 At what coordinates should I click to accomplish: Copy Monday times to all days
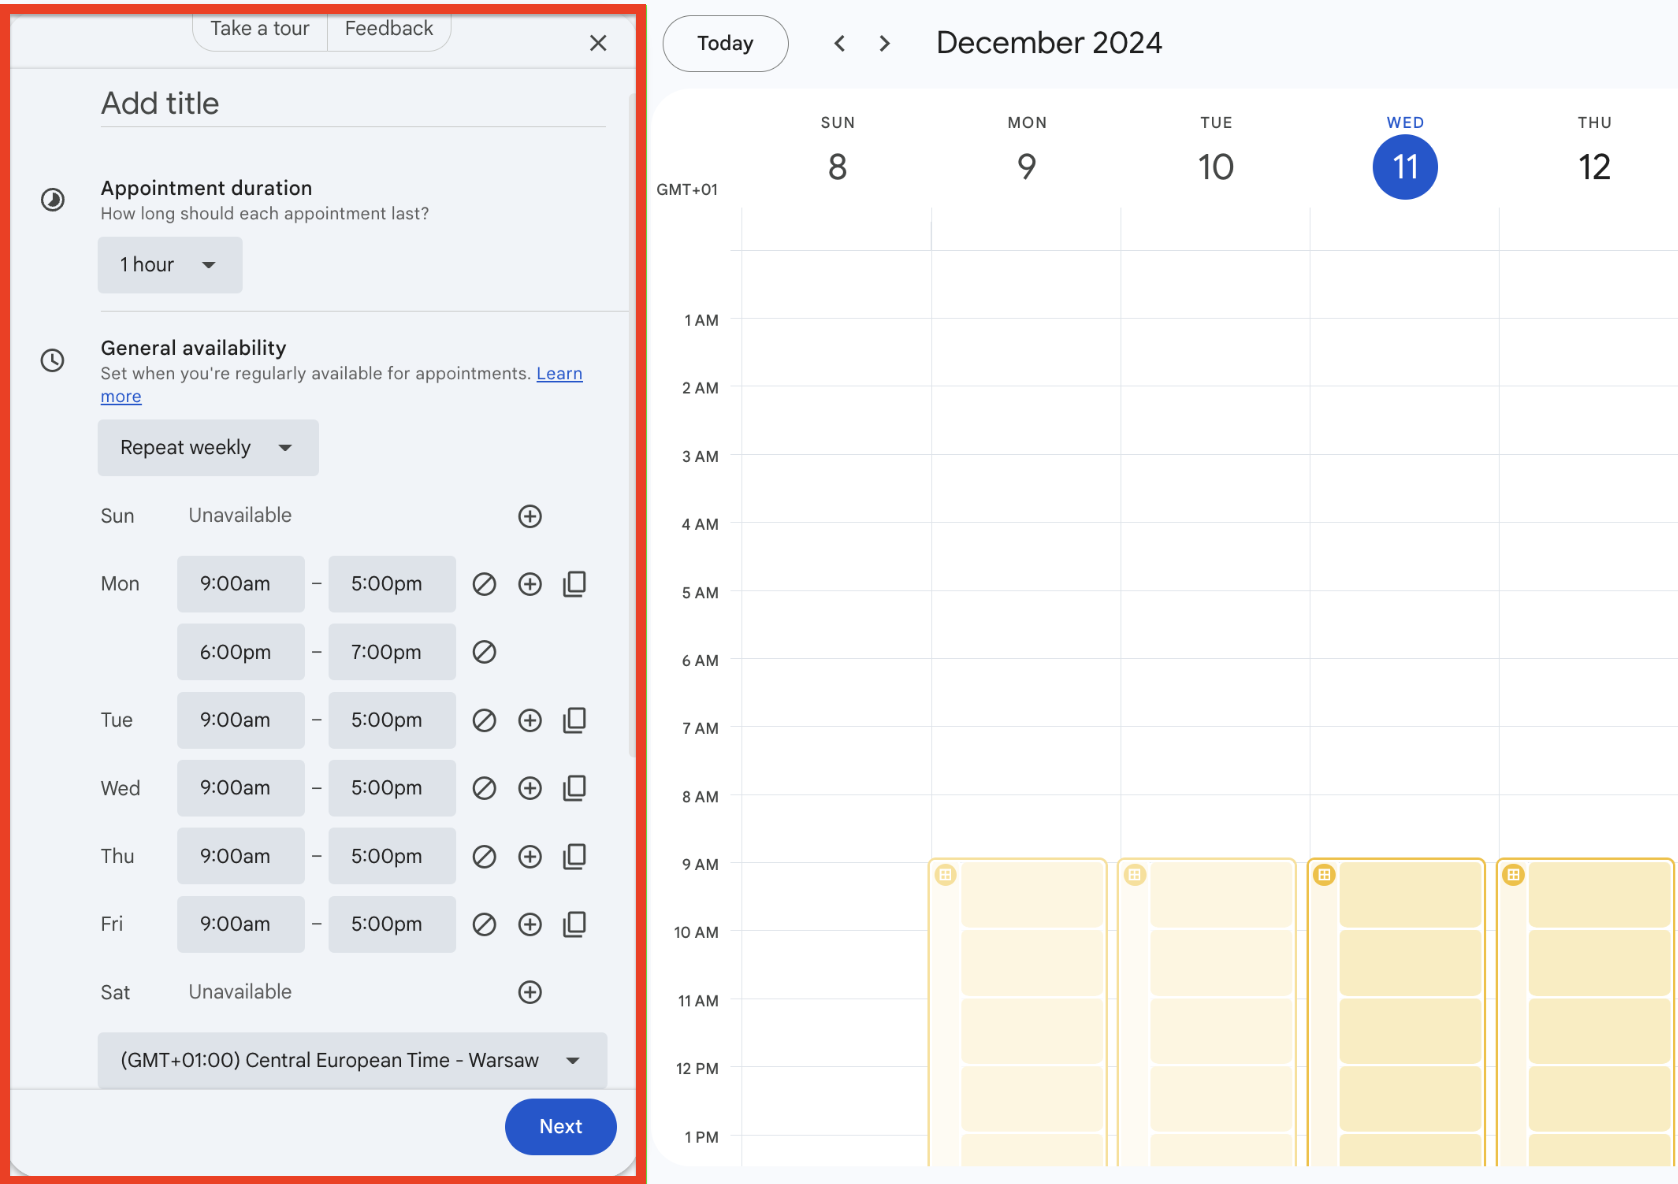pos(575,584)
